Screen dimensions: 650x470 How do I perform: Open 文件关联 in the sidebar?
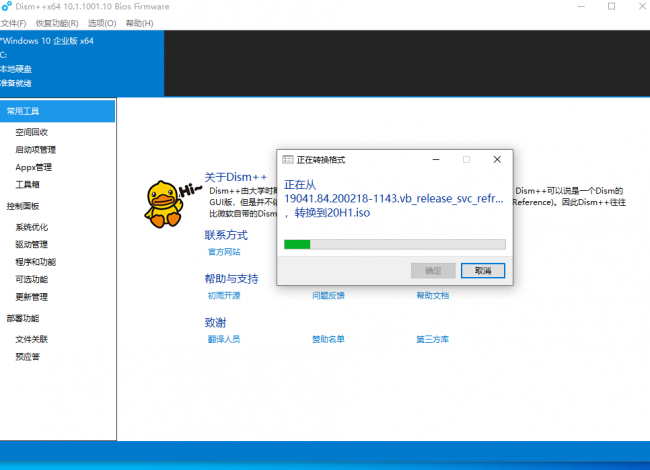[32, 339]
